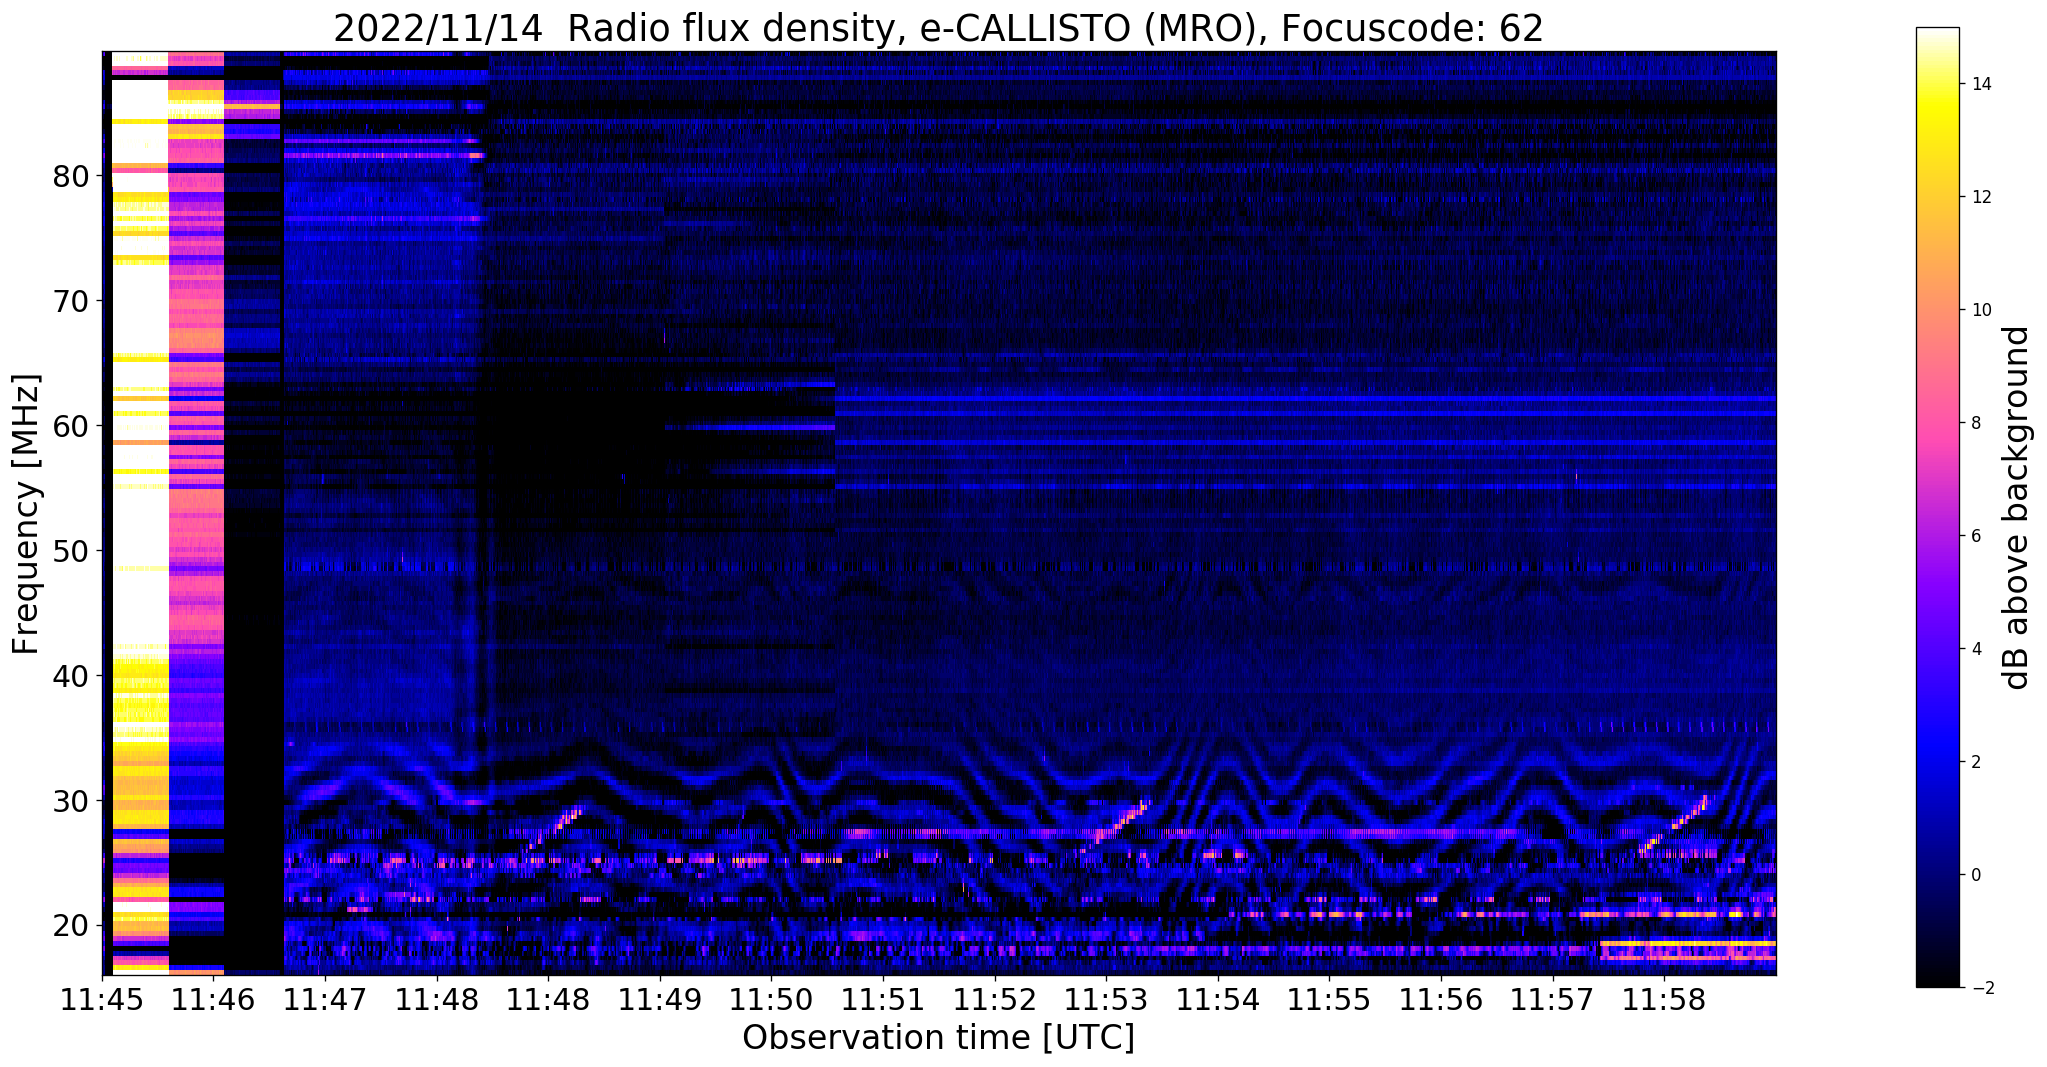Click the 70 tick on frequency axis
This screenshot has width=2047, height=1067.
[x=72, y=301]
